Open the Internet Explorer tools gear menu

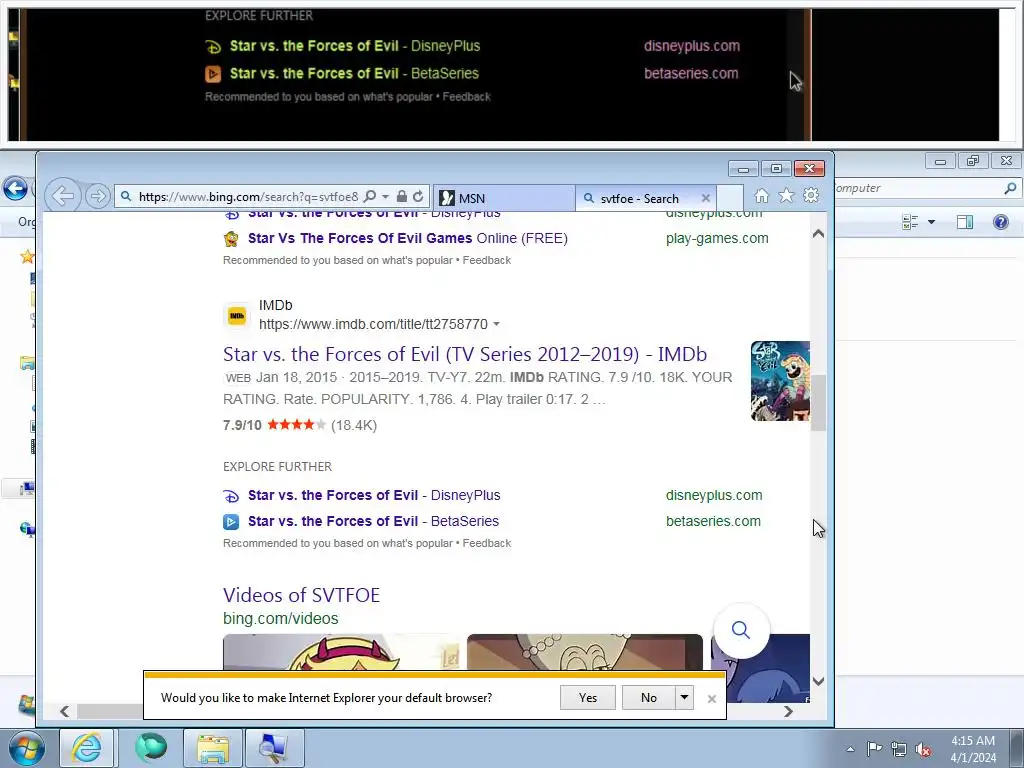pyautogui.click(x=811, y=195)
